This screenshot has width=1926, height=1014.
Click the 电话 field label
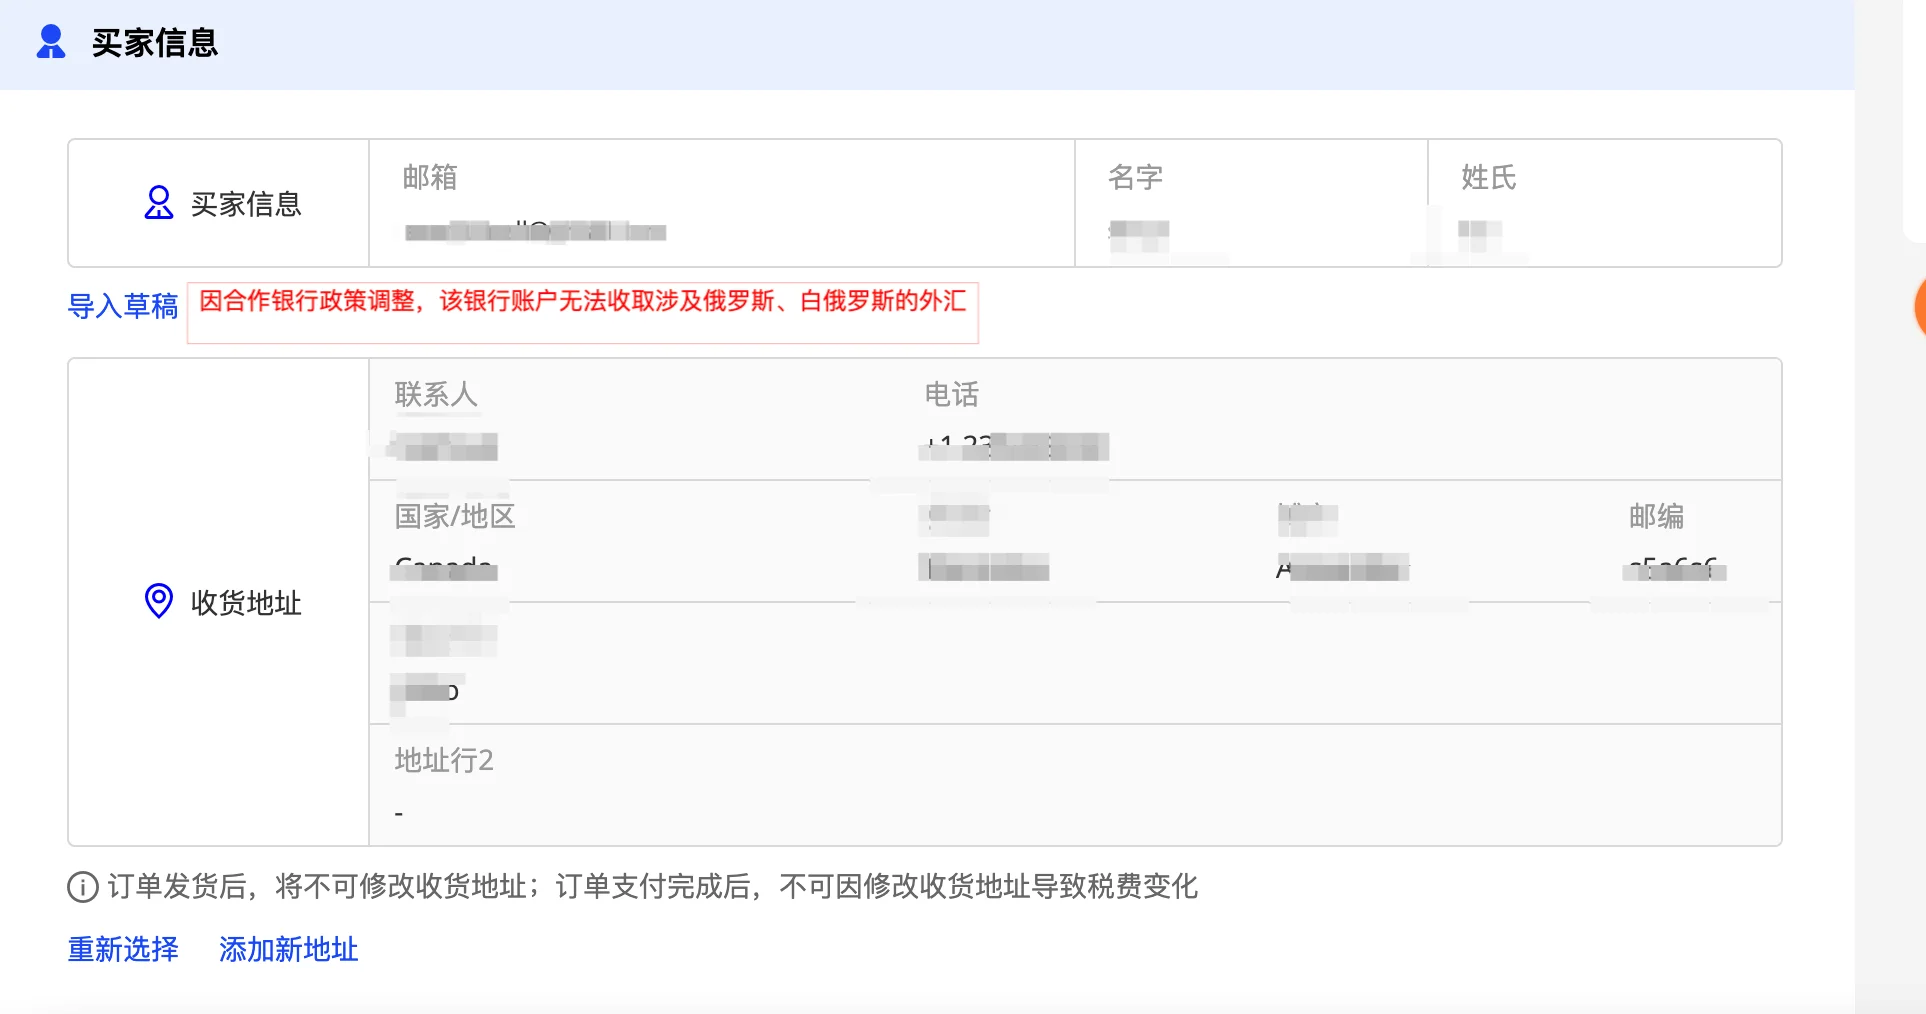click(x=951, y=394)
